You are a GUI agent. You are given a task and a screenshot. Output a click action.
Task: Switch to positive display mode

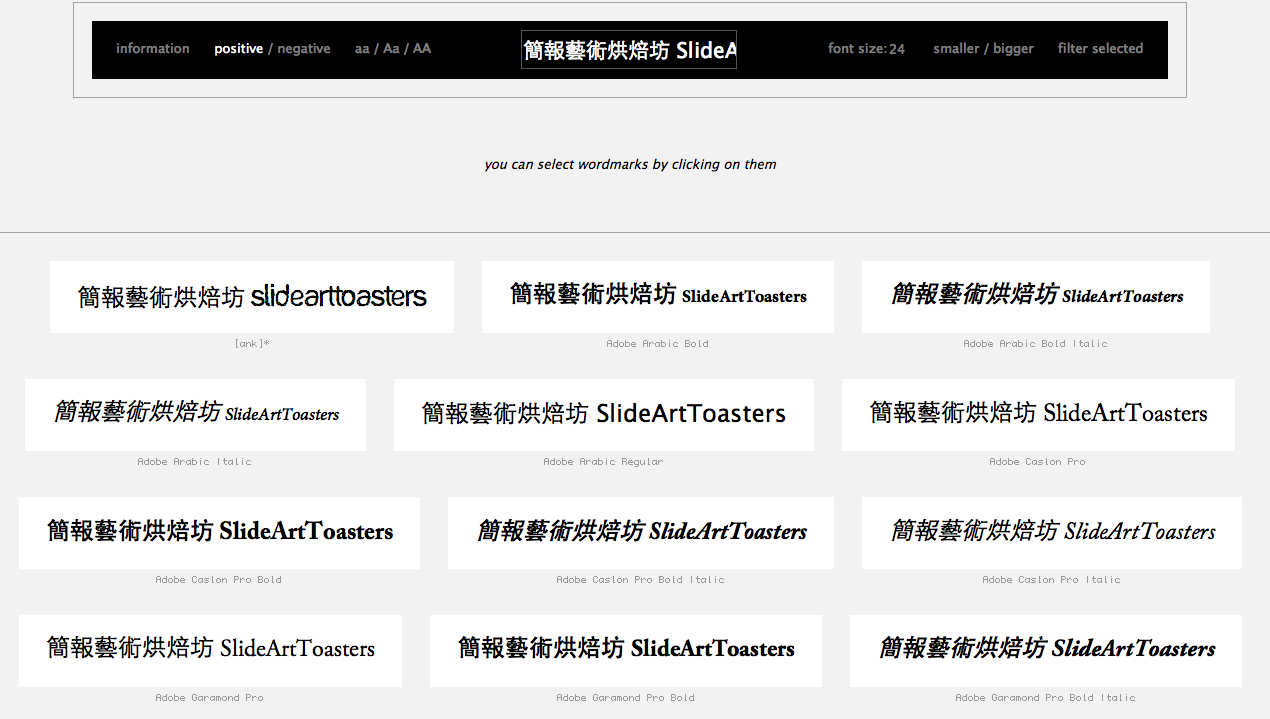click(238, 49)
